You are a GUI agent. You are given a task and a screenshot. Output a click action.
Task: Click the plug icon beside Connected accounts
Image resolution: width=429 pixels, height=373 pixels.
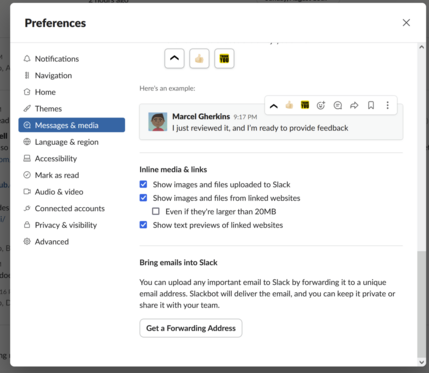click(27, 209)
